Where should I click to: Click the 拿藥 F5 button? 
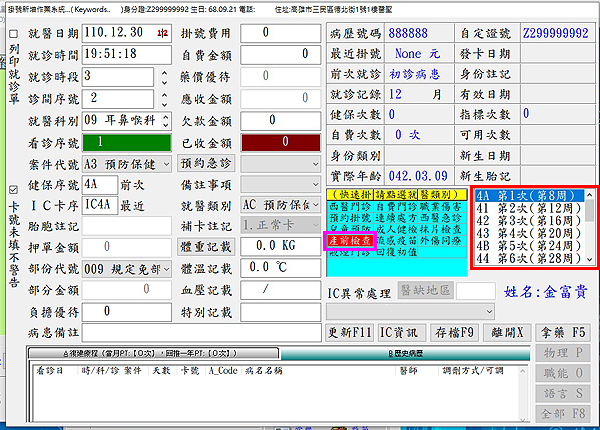(565, 331)
